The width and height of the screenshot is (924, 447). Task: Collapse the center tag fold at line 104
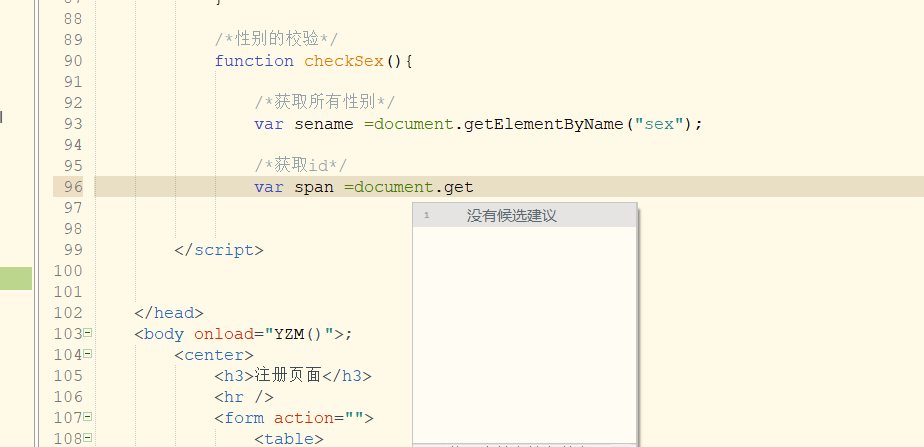click(88, 355)
